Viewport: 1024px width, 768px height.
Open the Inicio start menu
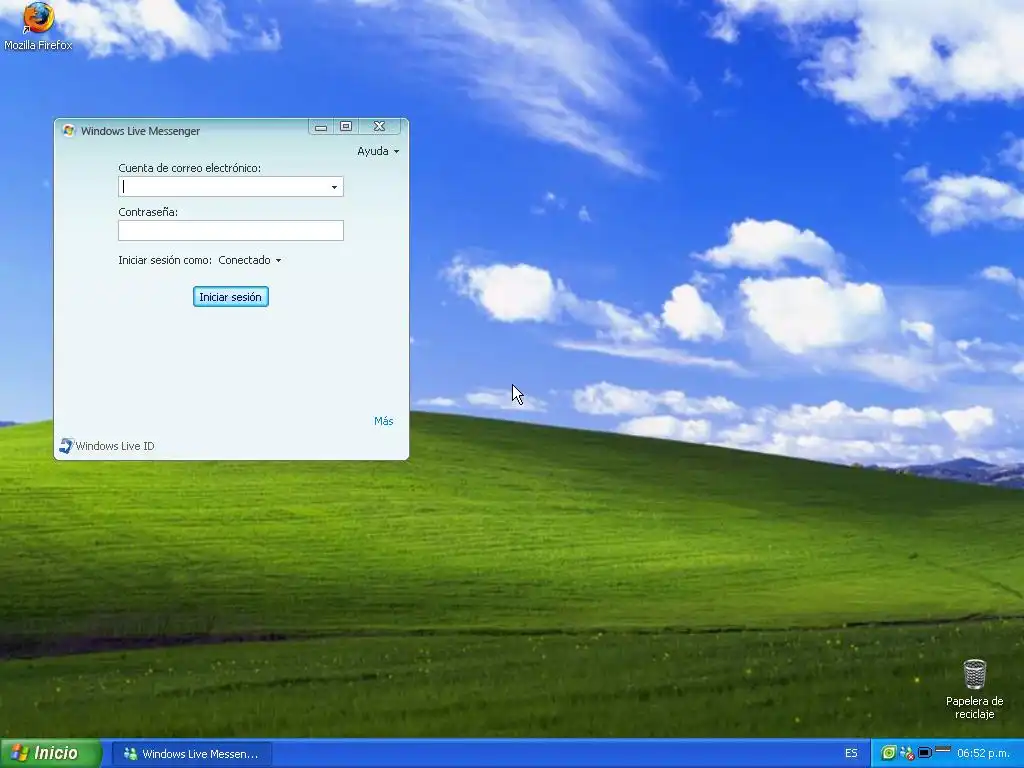point(50,753)
